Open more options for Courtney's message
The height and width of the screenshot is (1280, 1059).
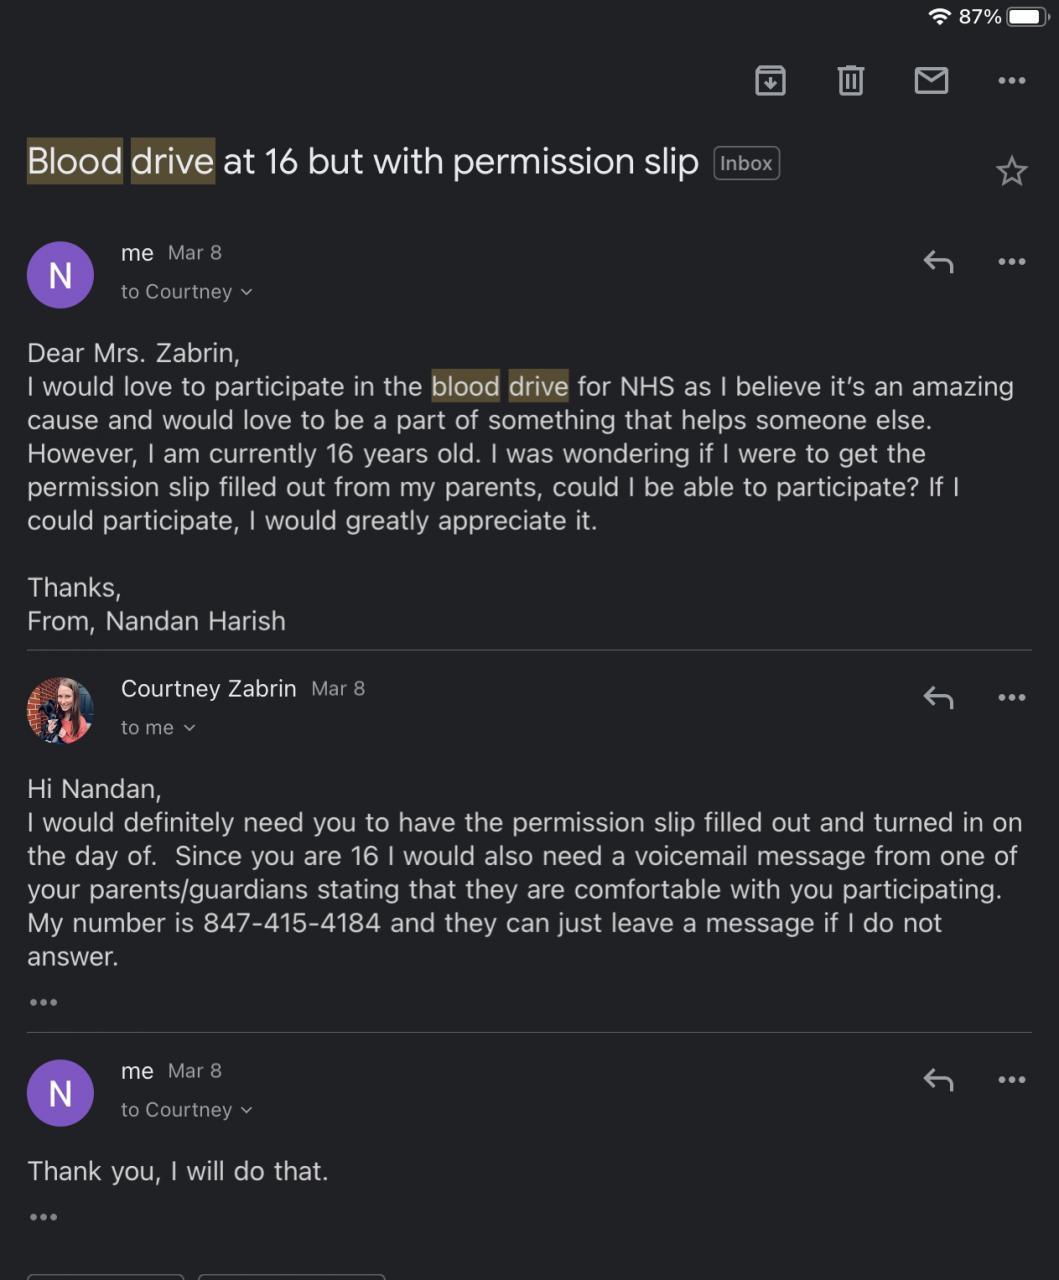pyautogui.click(x=1011, y=698)
